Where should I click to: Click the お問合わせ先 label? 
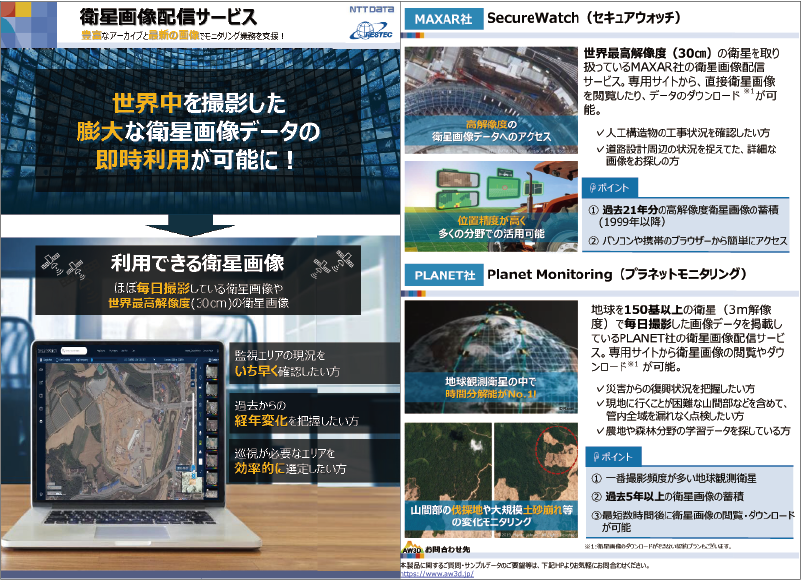pos(447,549)
